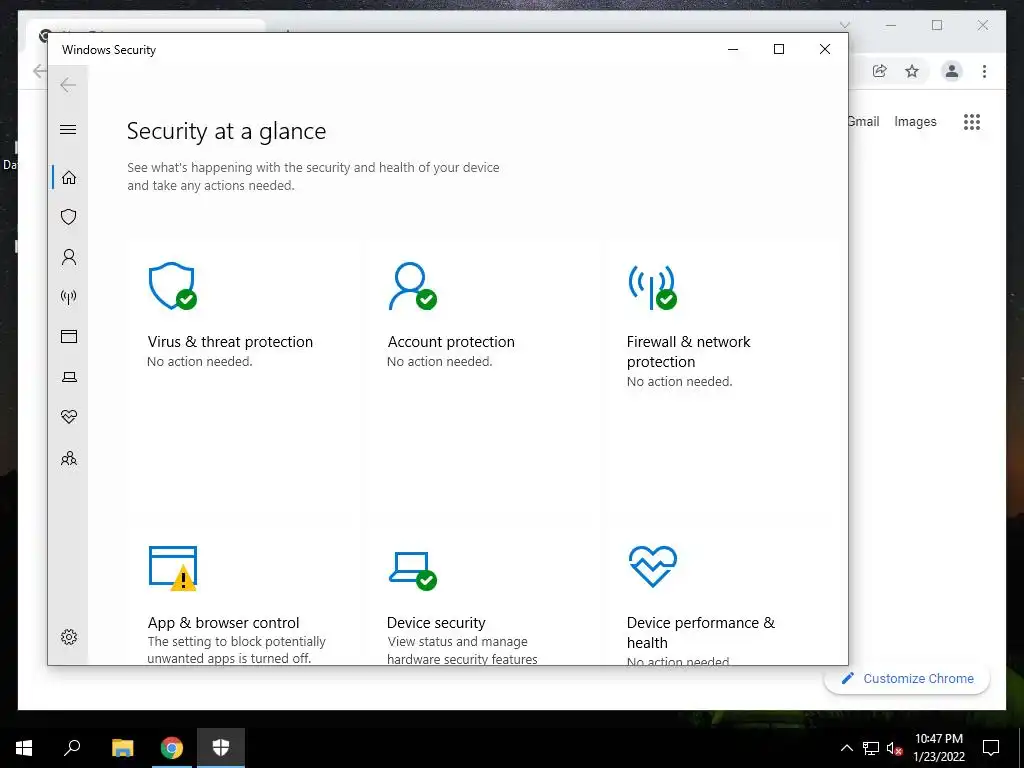
Task: Click the muted volume tray icon
Action: (x=895, y=748)
